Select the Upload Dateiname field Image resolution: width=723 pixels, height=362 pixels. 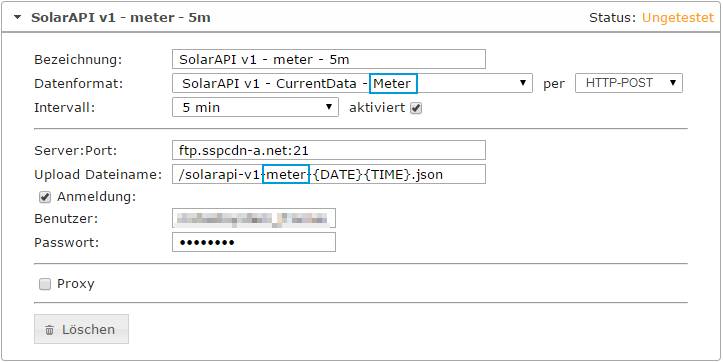(x=329, y=174)
